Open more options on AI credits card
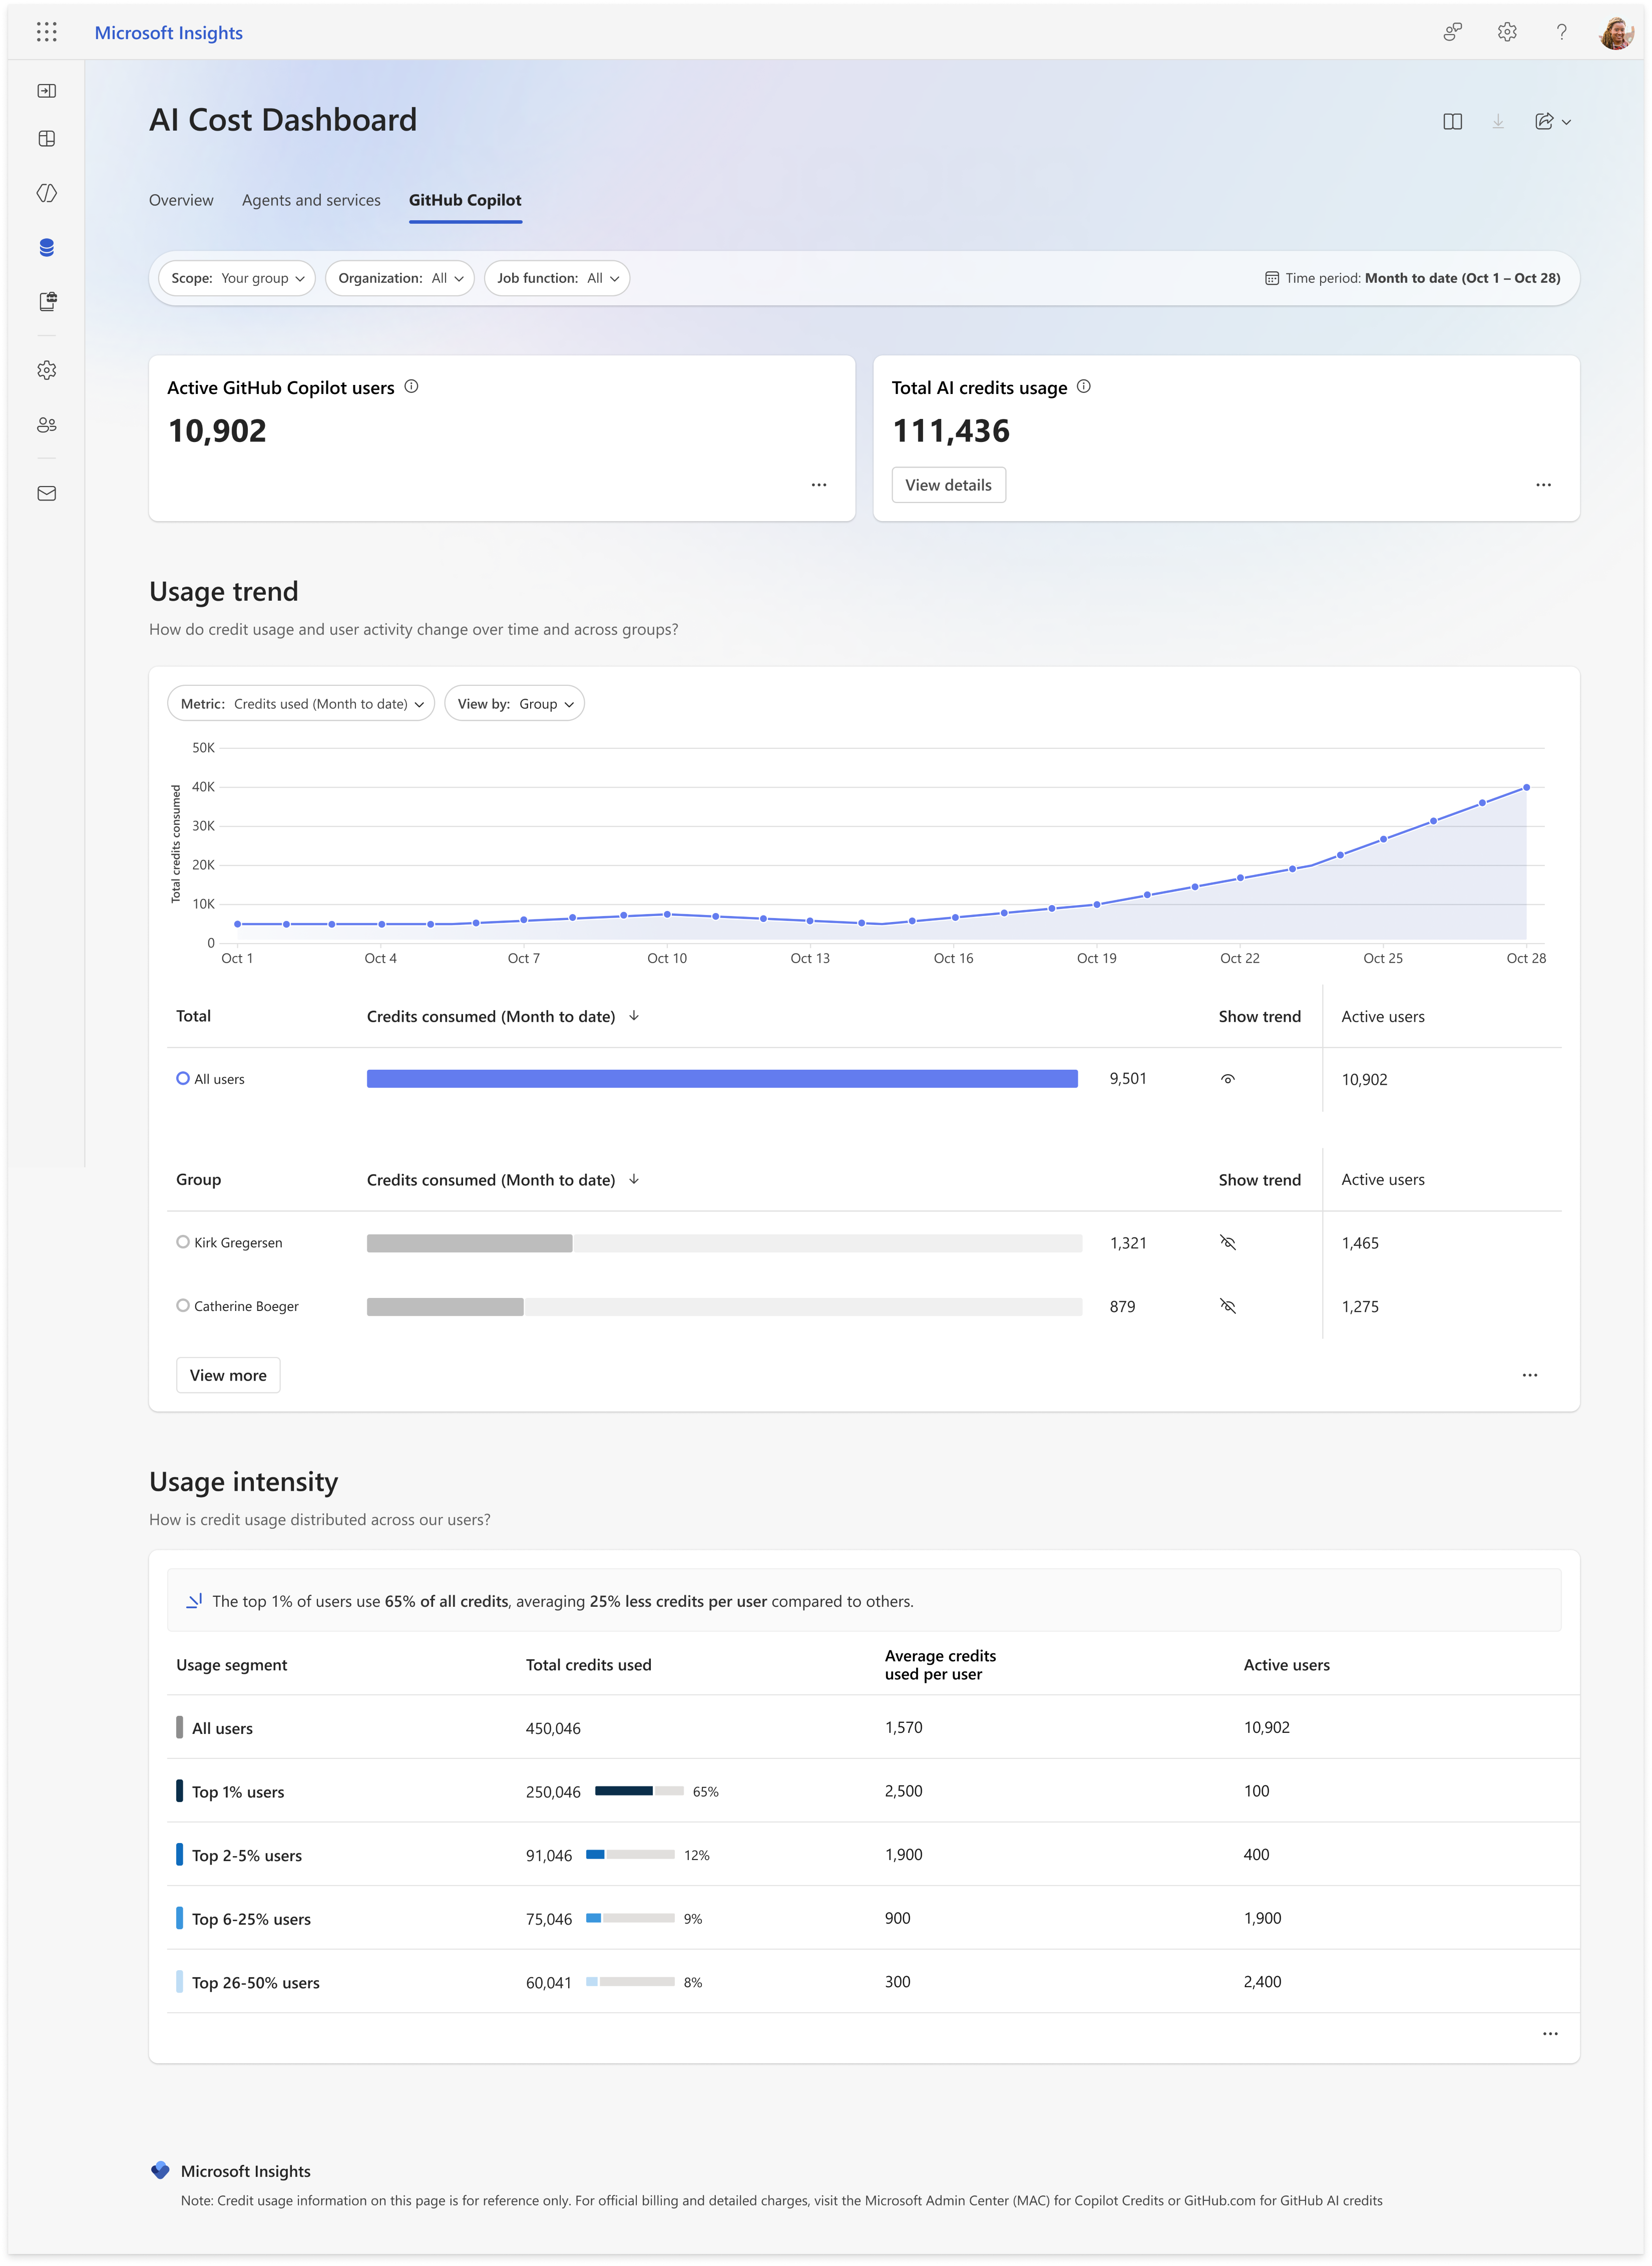Viewport: 1652px width, 2266px height. [x=1543, y=485]
